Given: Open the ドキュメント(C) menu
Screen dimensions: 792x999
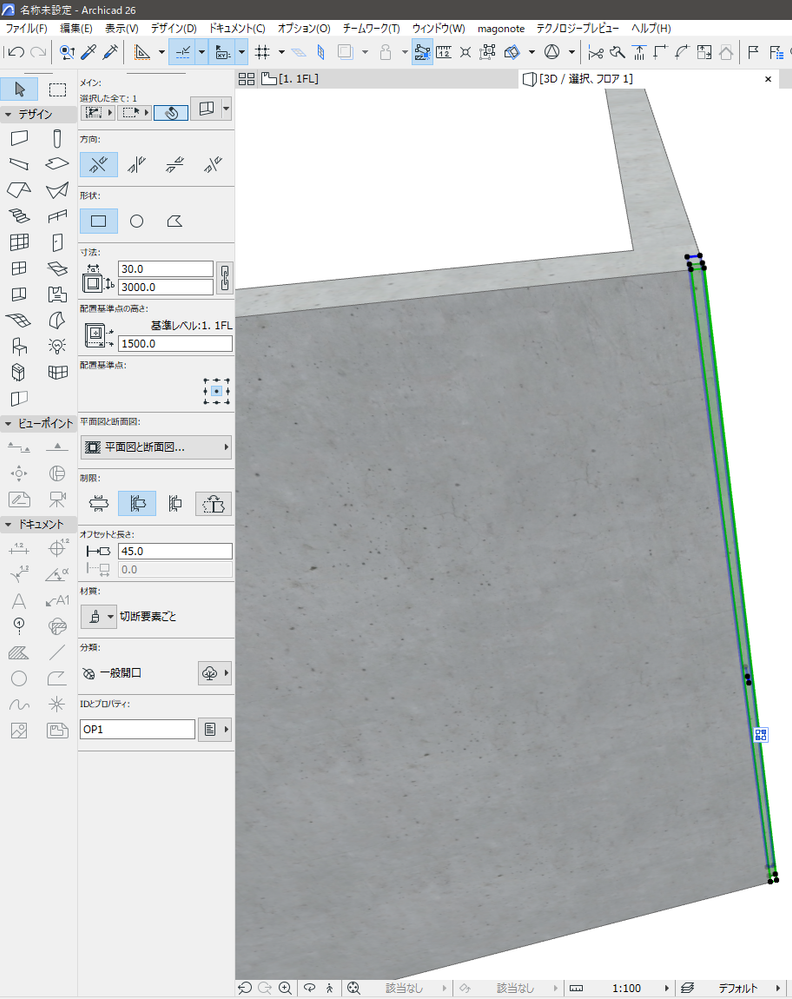Looking at the screenshot, I should pos(236,28).
